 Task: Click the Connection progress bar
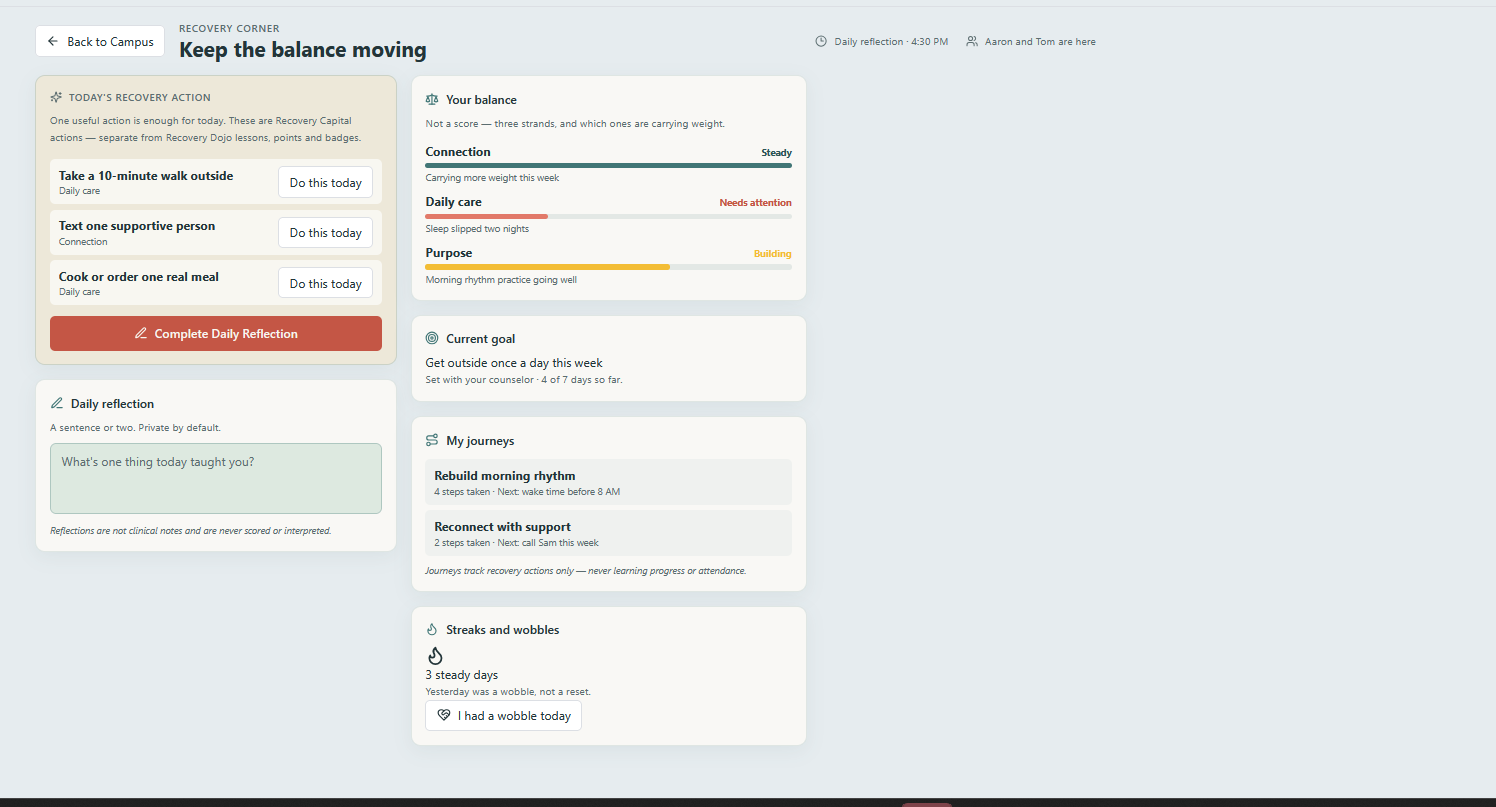[608, 165]
